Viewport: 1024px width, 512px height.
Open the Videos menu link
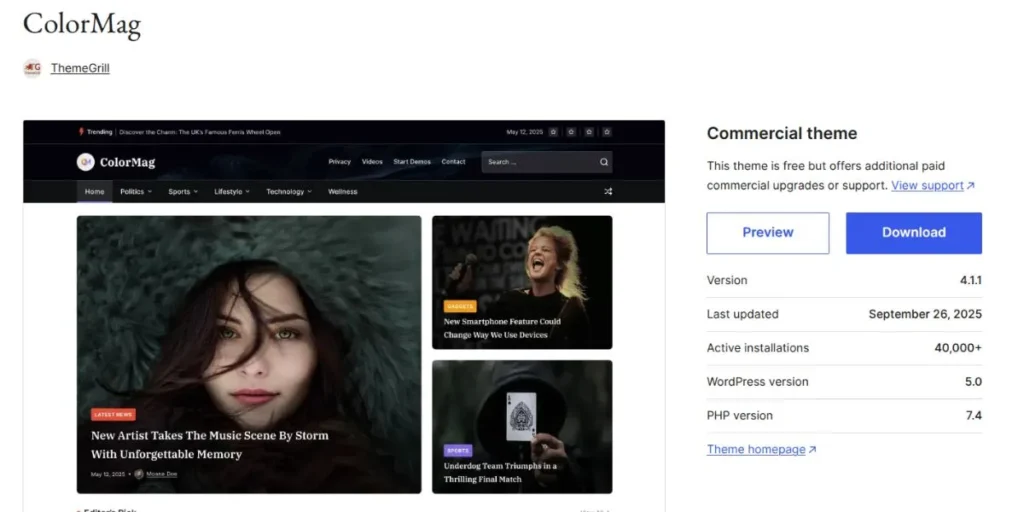point(372,162)
